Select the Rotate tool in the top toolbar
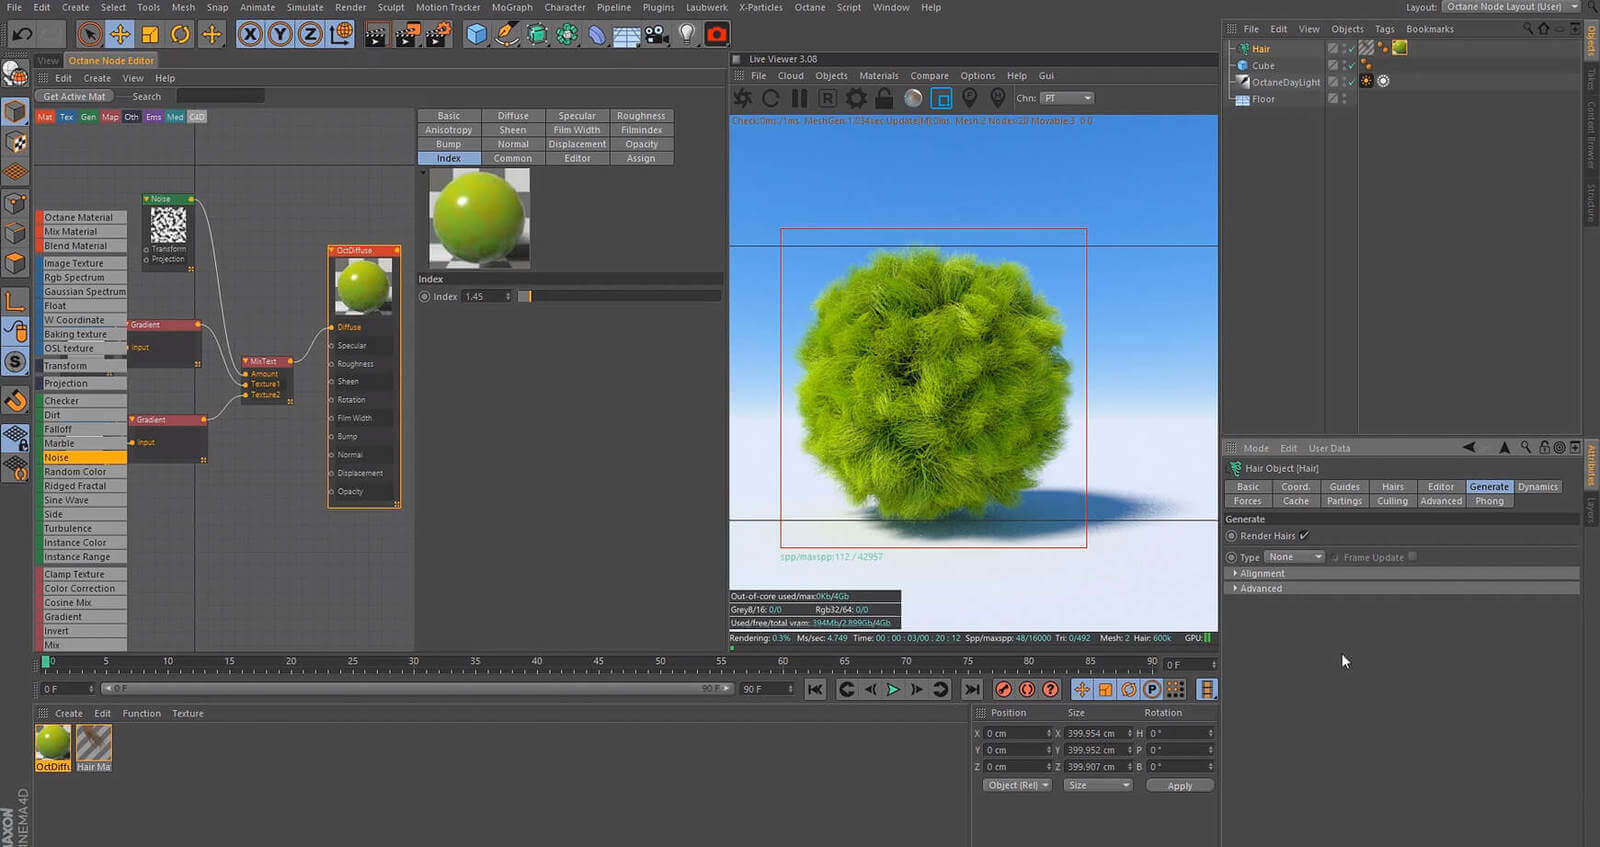The image size is (1600, 847). click(180, 35)
